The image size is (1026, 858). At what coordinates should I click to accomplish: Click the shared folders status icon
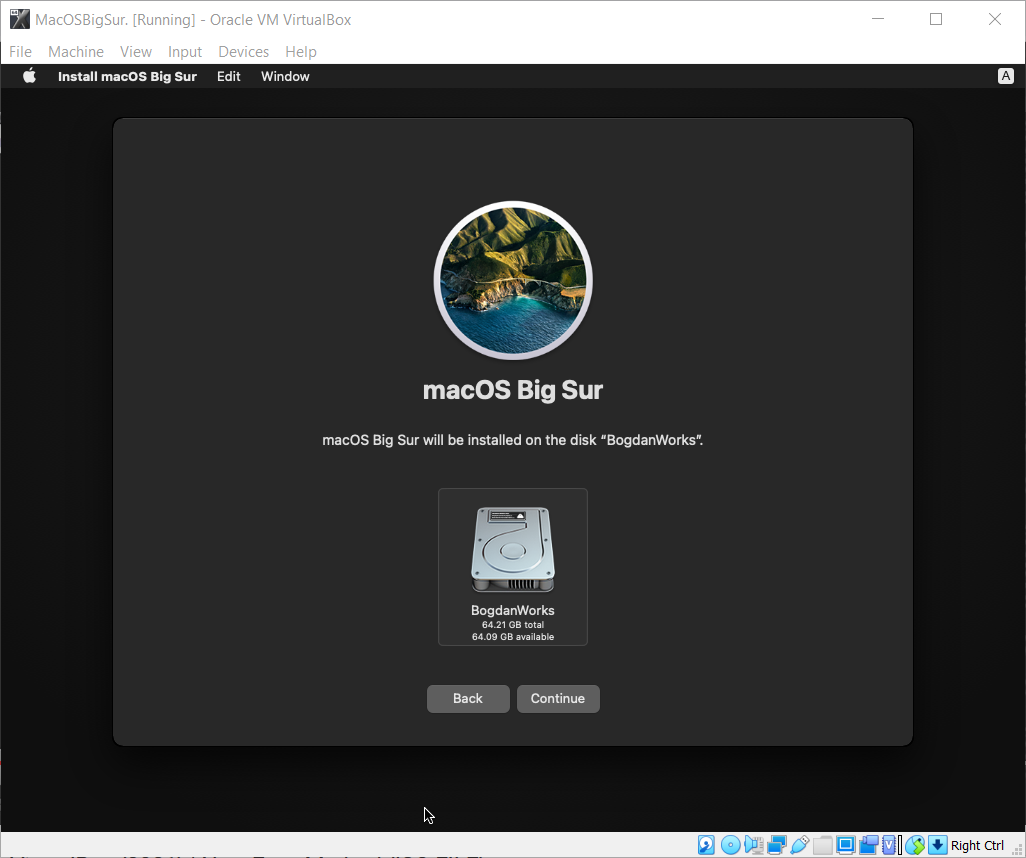[x=823, y=845]
